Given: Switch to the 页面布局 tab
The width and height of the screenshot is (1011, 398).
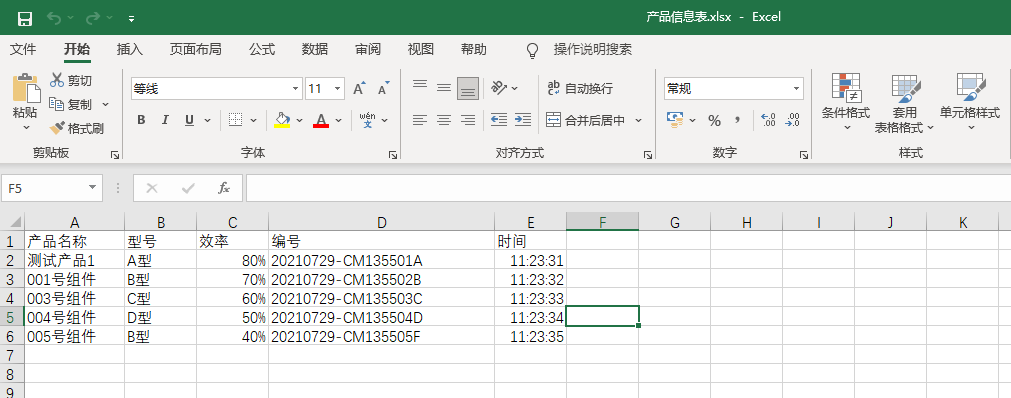Looking at the screenshot, I should [x=195, y=50].
